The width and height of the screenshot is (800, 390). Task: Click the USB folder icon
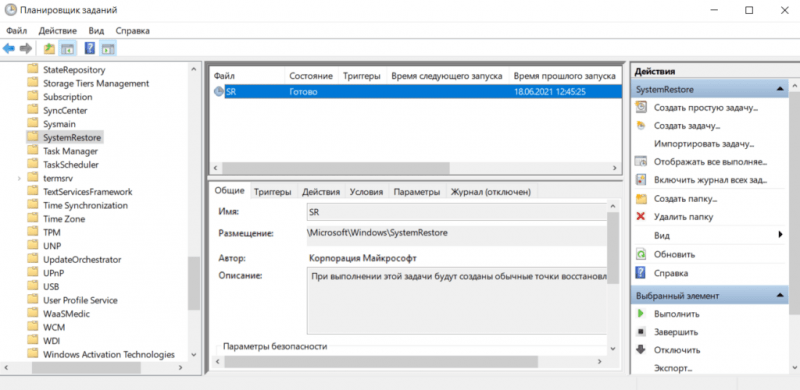(33, 286)
